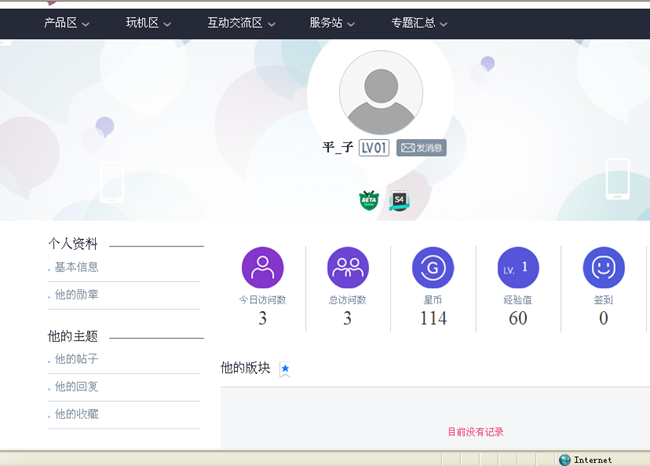Open the 专题汇总 navigation menu
Viewport: 650px width, 466px height.
(x=419, y=23)
